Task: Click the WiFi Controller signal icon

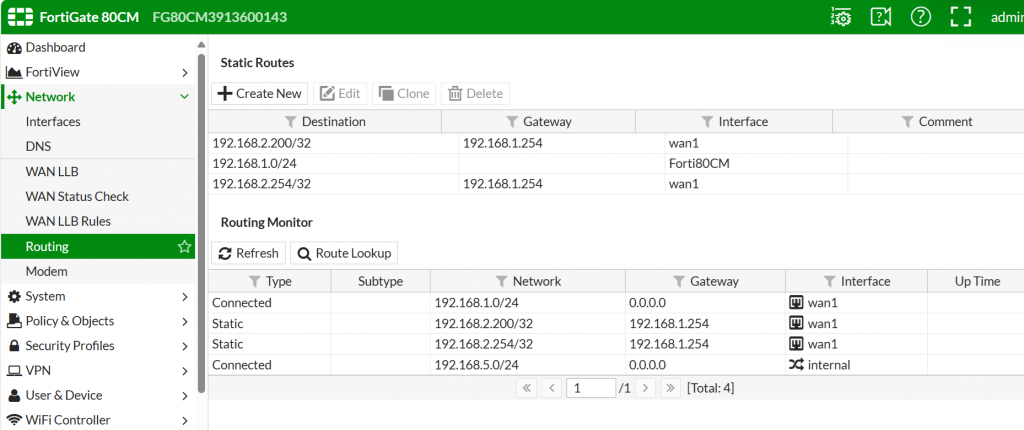Action: pos(14,420)
